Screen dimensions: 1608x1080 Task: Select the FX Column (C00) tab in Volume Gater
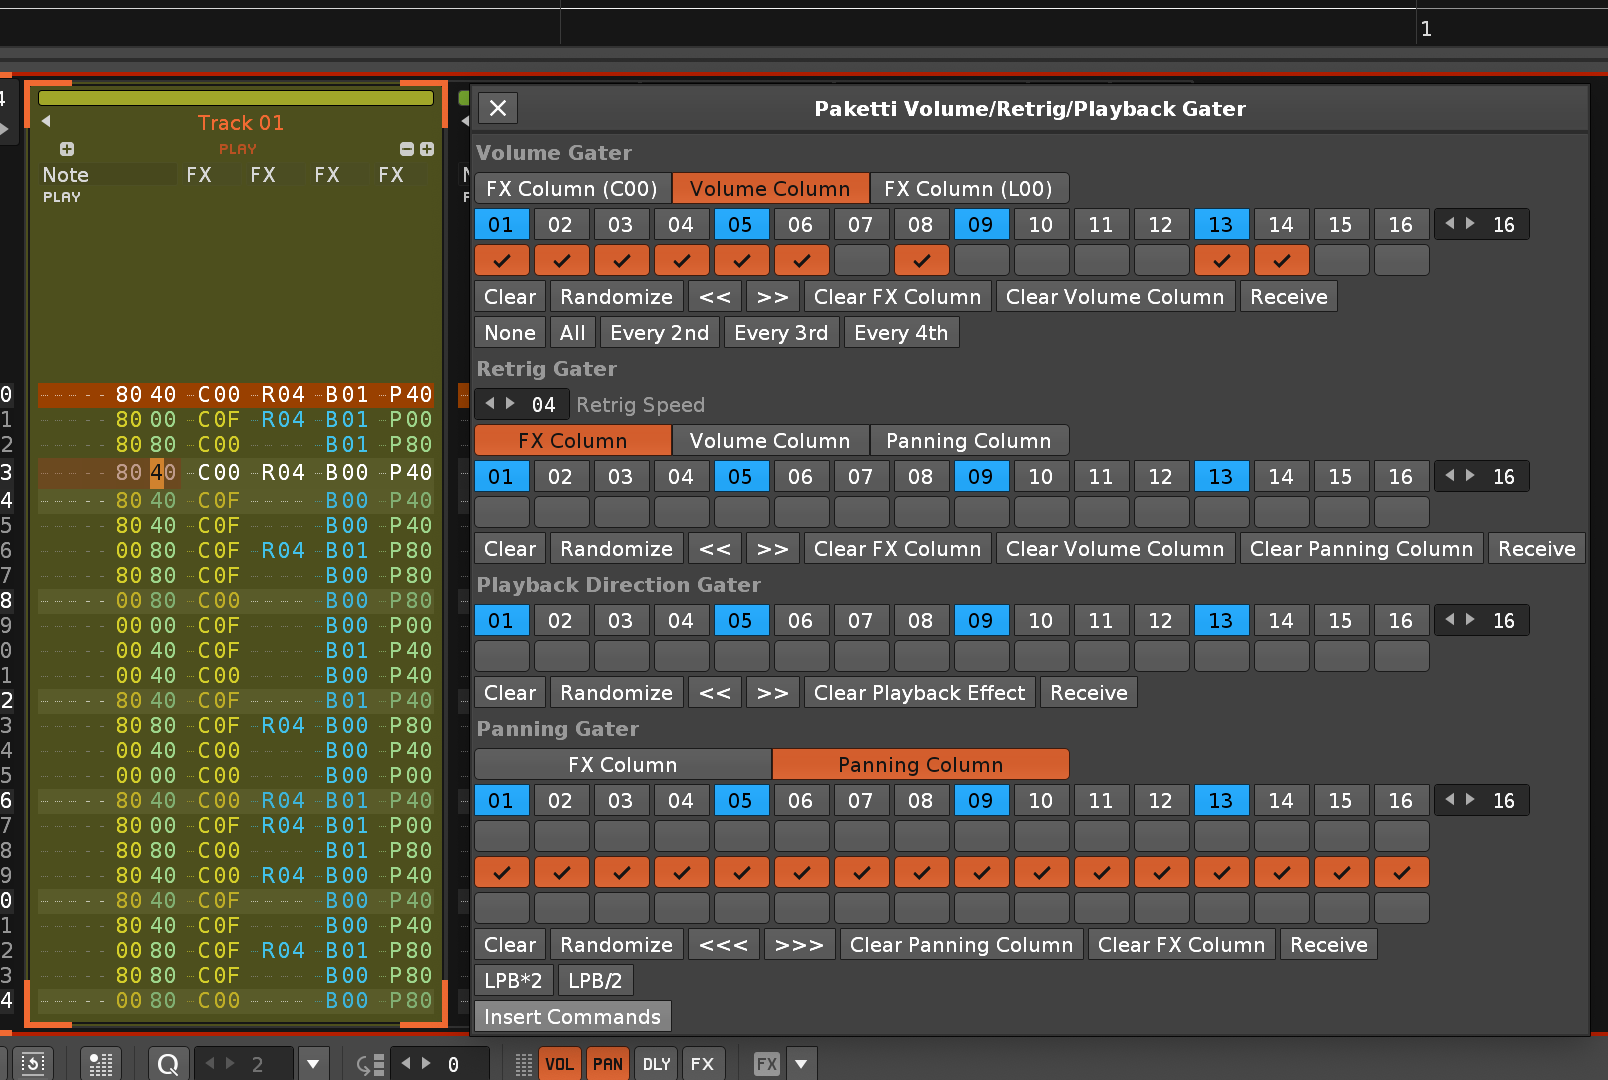point(571,189)
